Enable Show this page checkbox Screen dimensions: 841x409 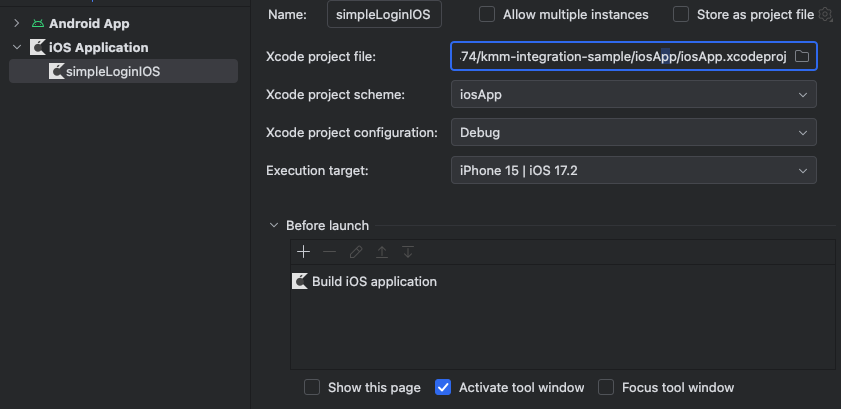pos(312,387)
